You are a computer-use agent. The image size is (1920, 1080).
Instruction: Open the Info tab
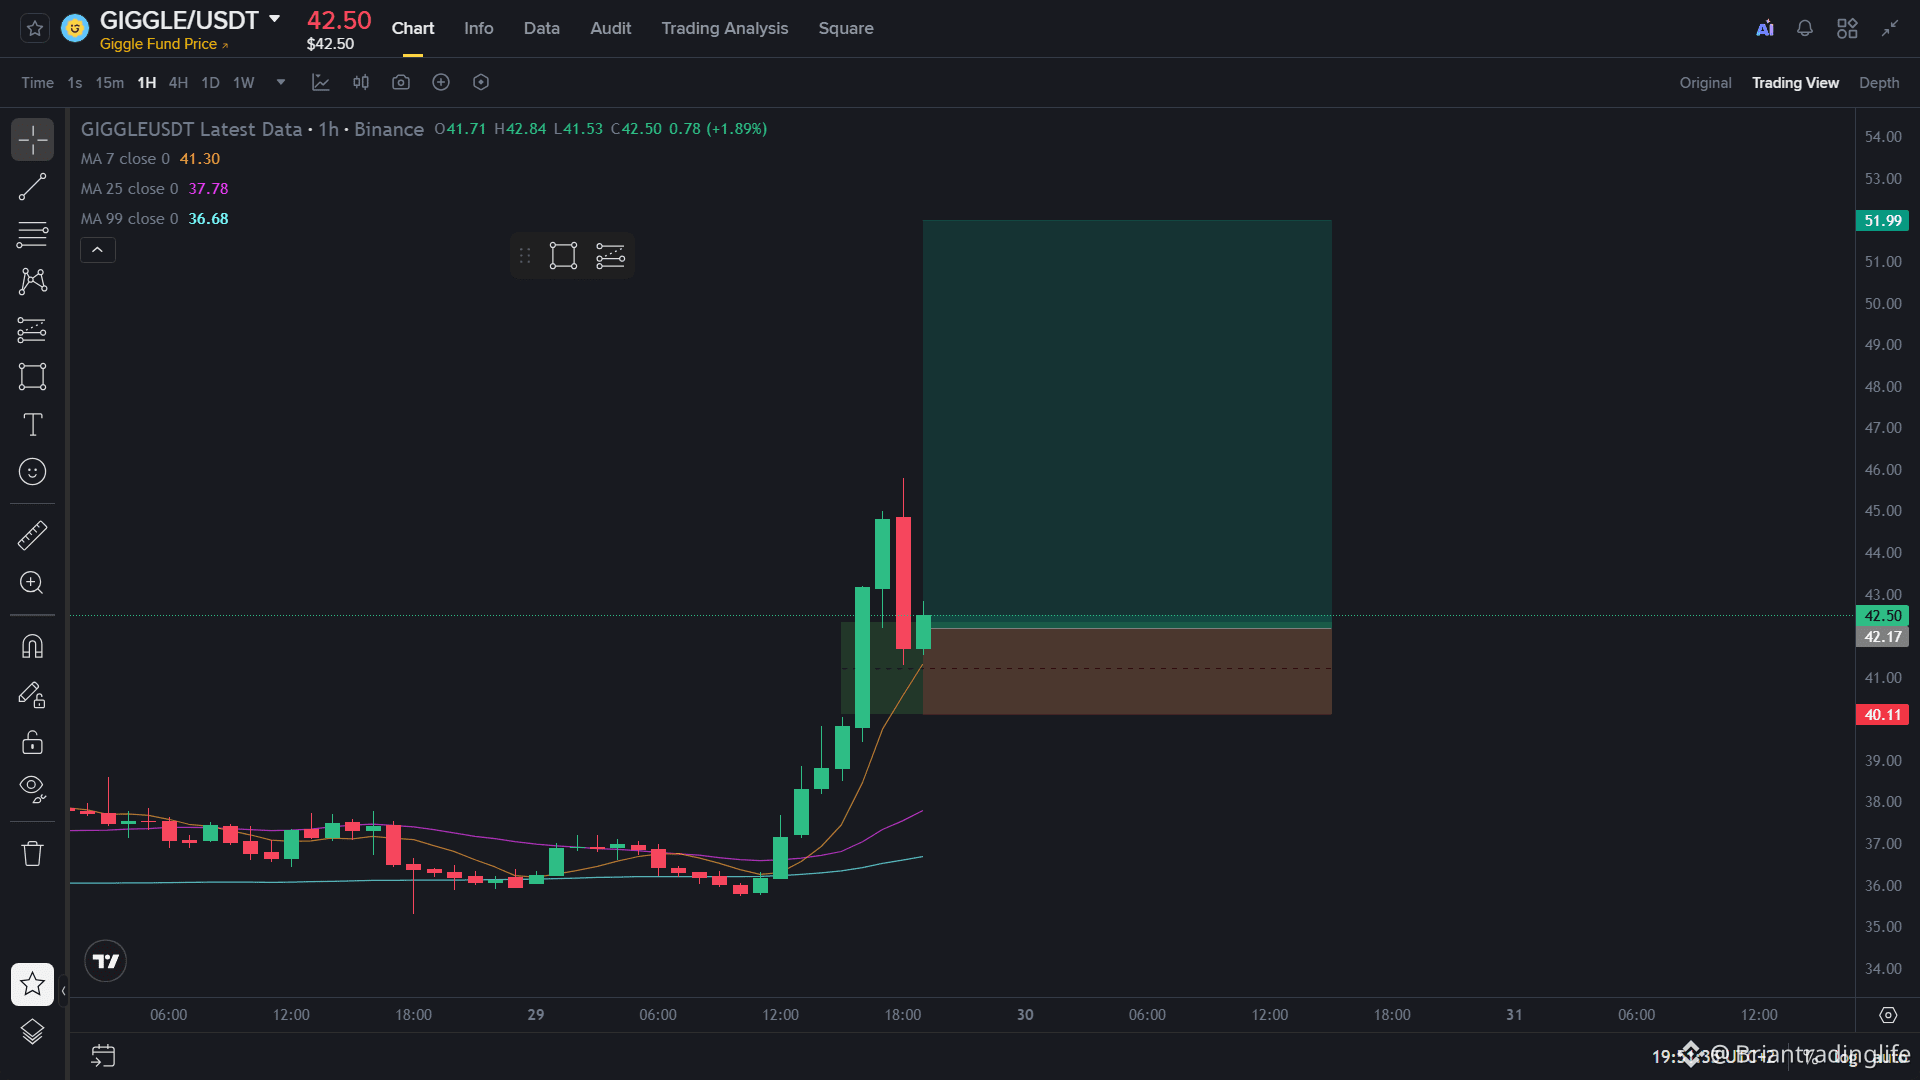coord(479,29)
